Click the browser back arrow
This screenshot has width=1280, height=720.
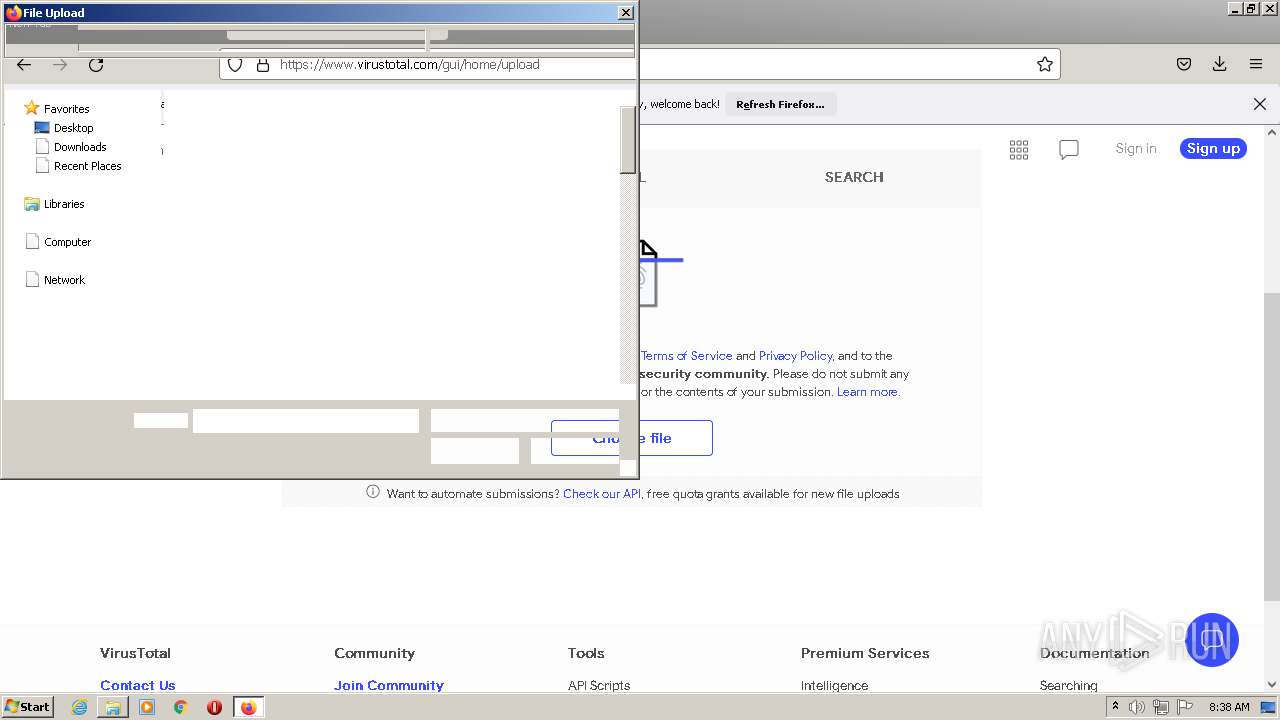click(24, 64)
